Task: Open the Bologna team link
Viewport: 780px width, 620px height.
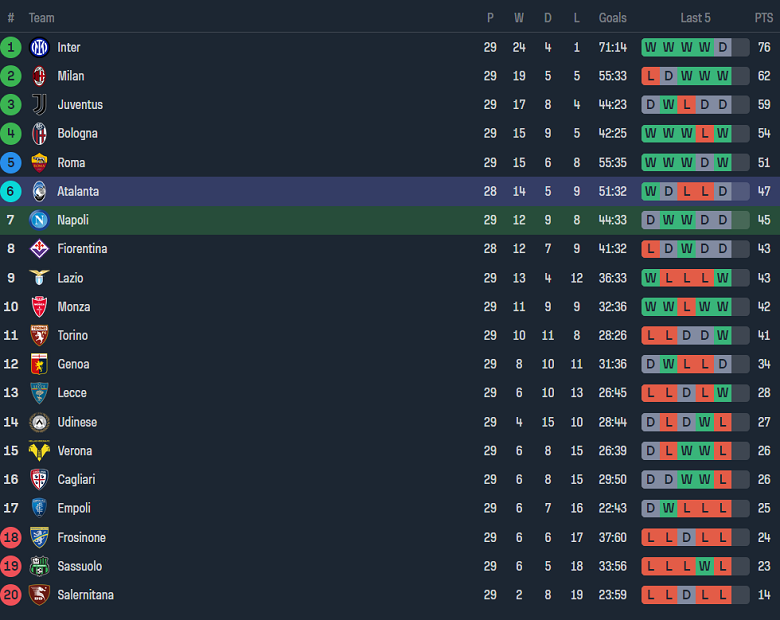Action: 77,134
